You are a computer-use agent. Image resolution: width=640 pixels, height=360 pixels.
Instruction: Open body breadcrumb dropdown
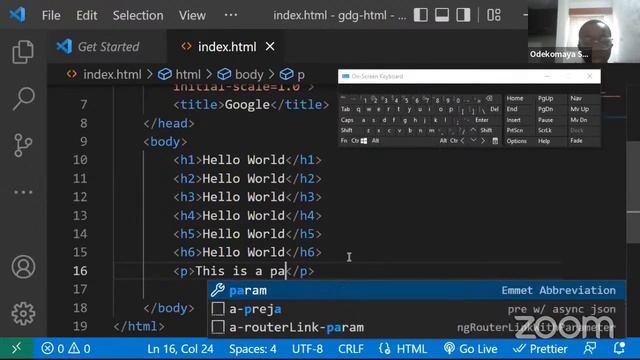coord(240,74)
